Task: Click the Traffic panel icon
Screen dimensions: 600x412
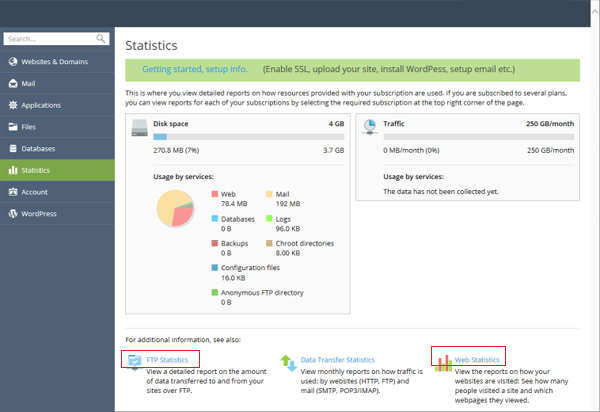Action: click(370, 126)
